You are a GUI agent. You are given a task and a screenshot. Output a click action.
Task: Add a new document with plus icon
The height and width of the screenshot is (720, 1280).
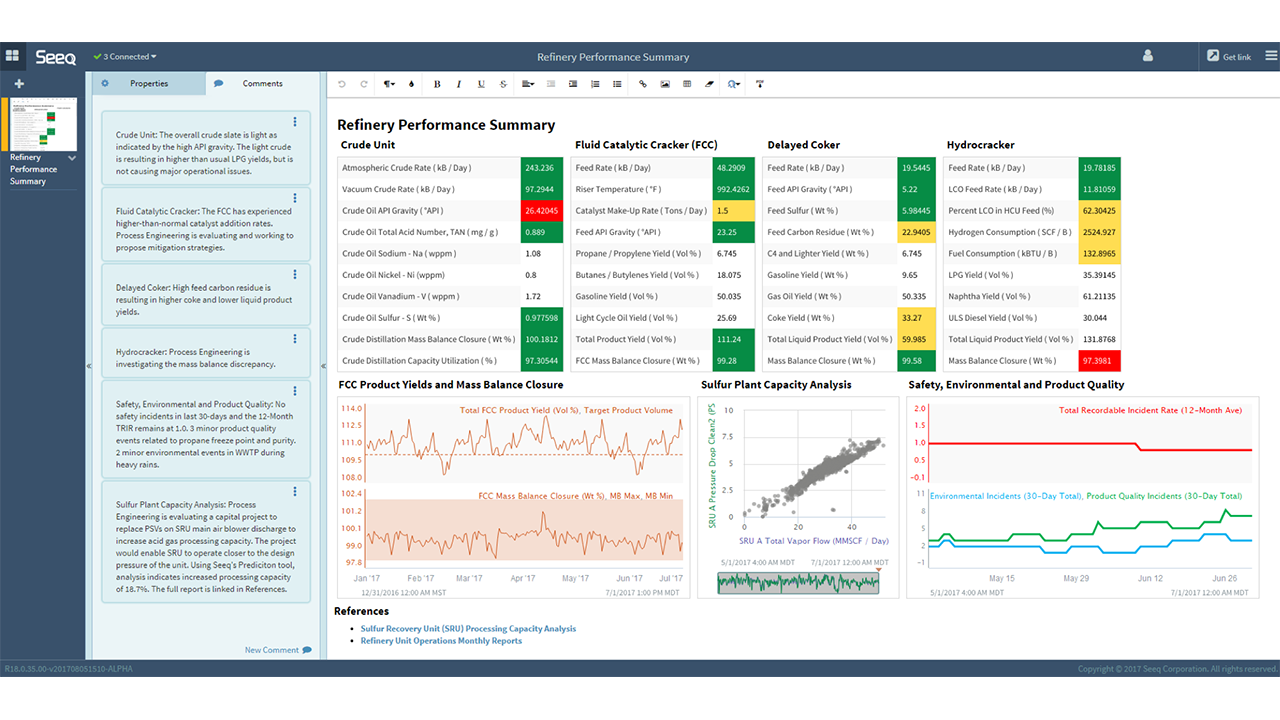click(x=18, y=84)
